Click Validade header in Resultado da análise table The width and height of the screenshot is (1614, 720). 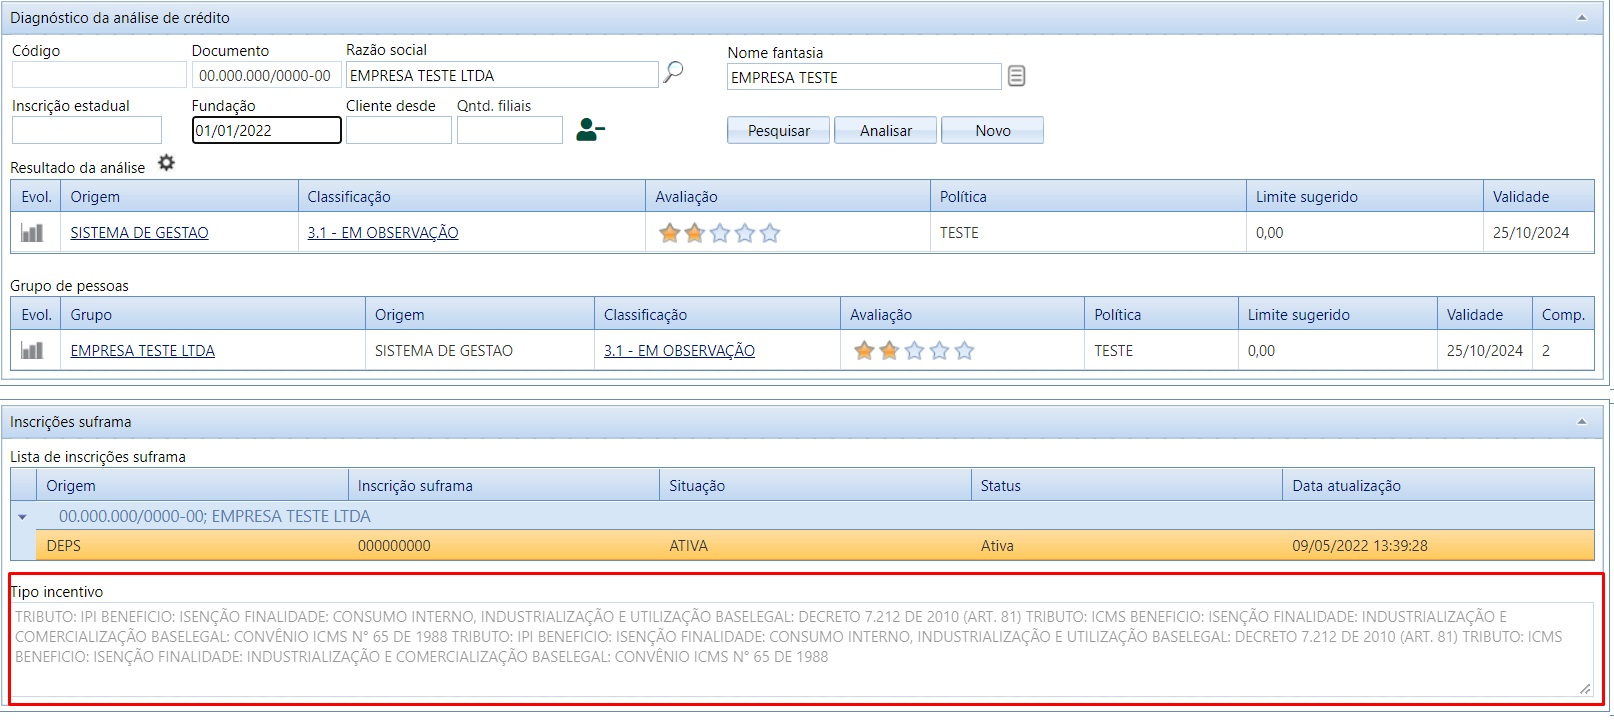[1539, 197]
